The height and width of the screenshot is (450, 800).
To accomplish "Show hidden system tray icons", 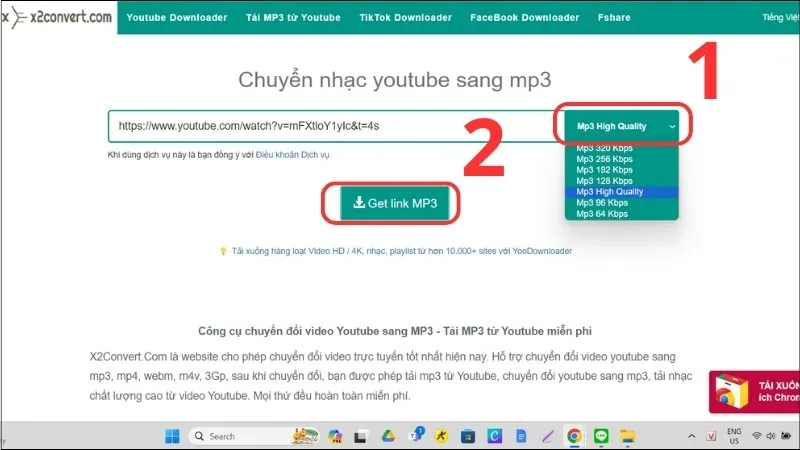I will (691, 436).
